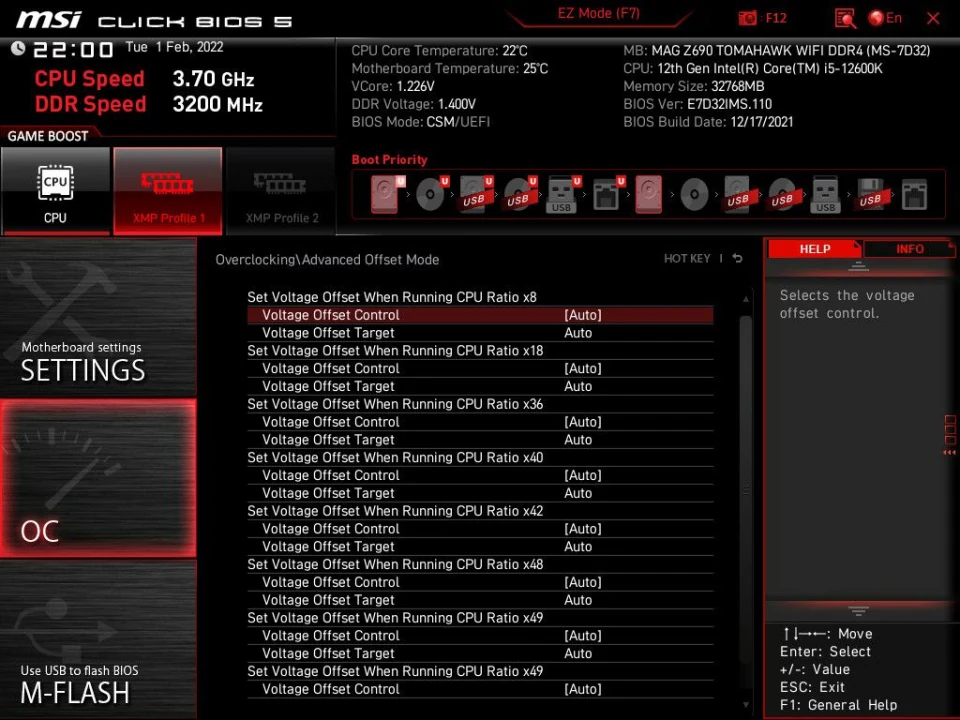The image size is (960, 720).
Task: Select Voltage Offset Target field for Ratio x40
Action: point(480,493)
